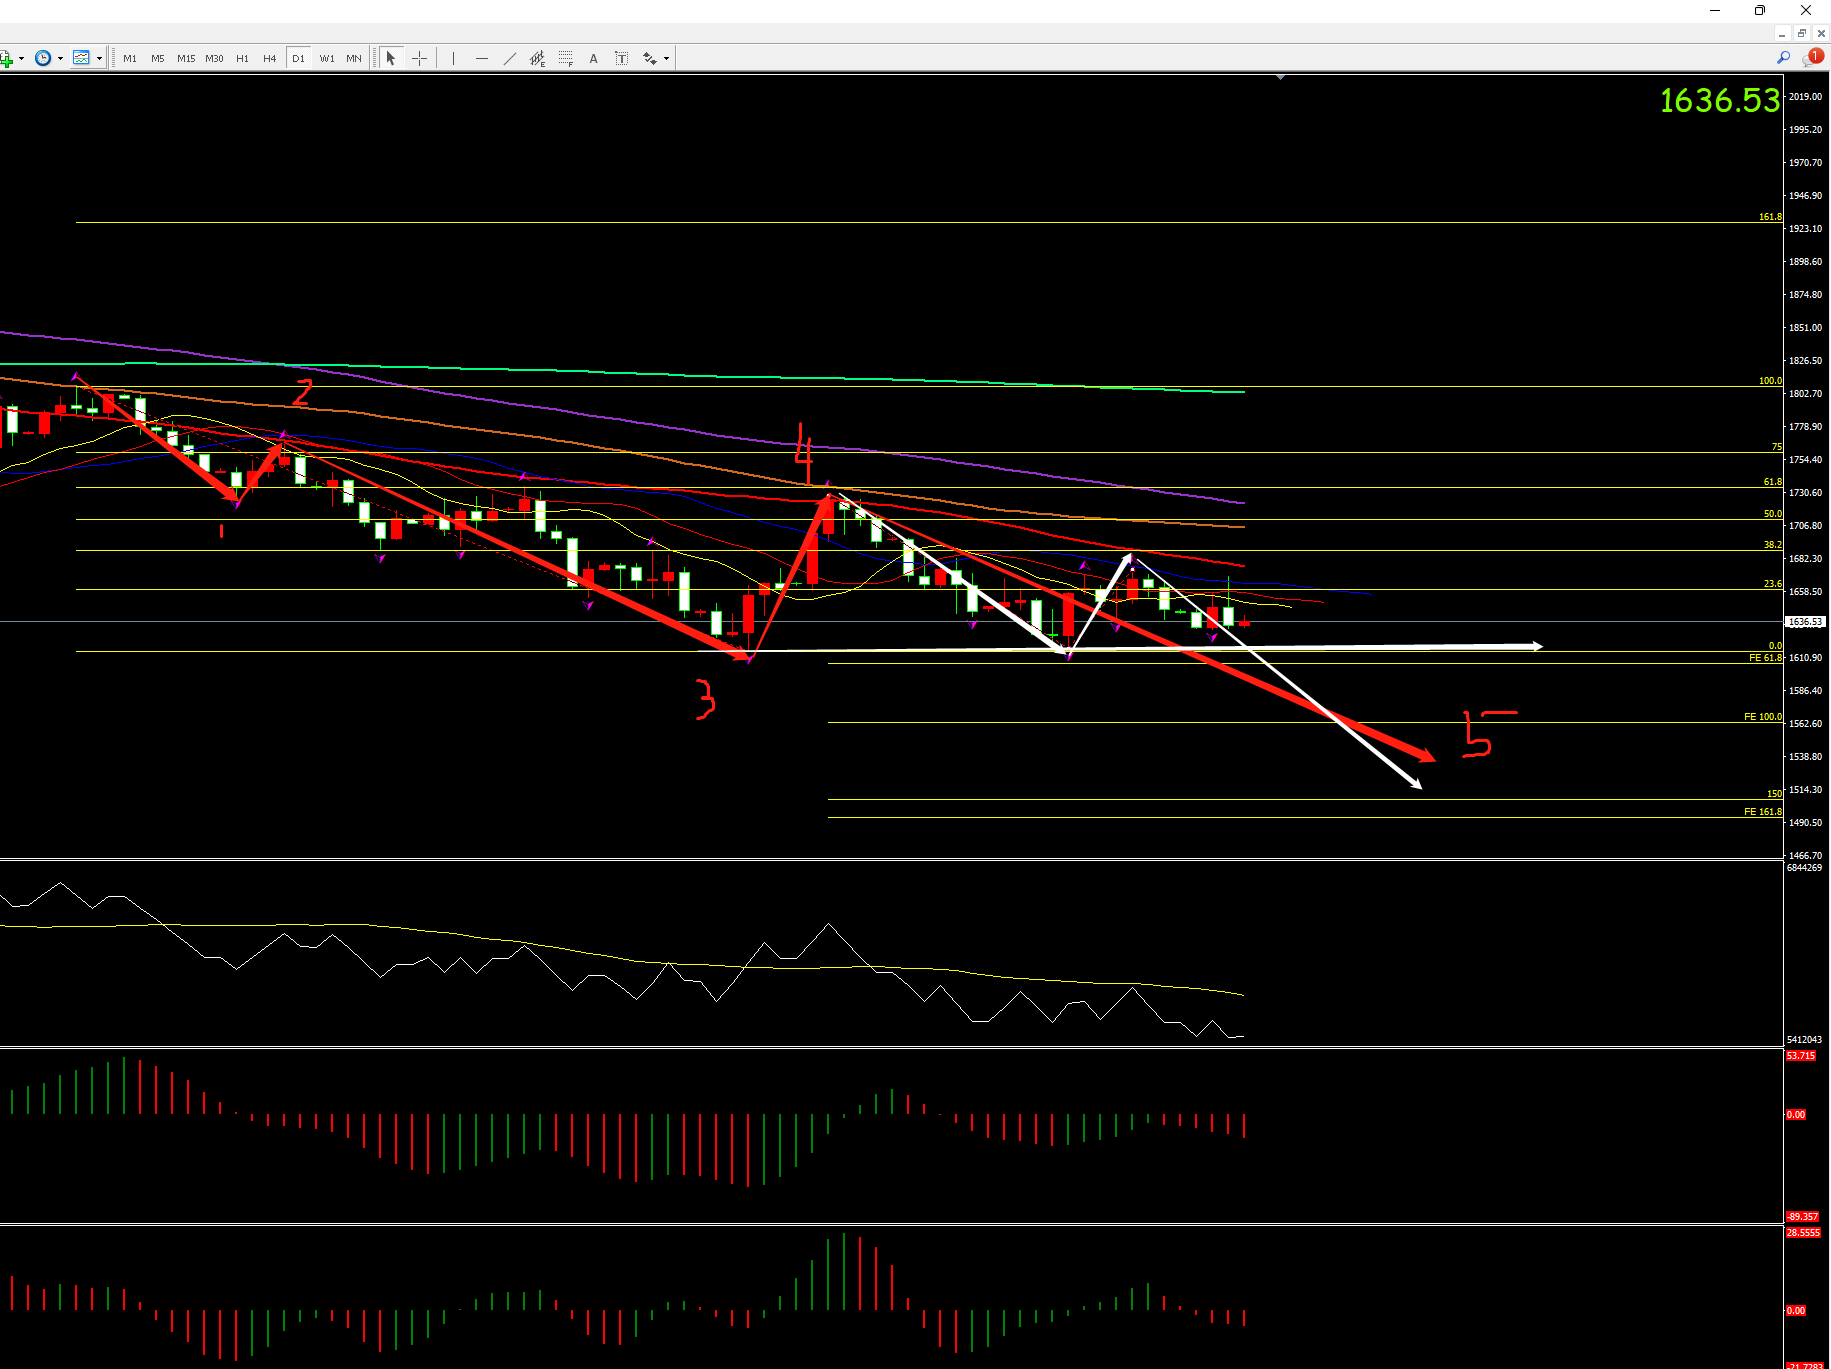Switch chart to W1 timeframe

point(327,58)
